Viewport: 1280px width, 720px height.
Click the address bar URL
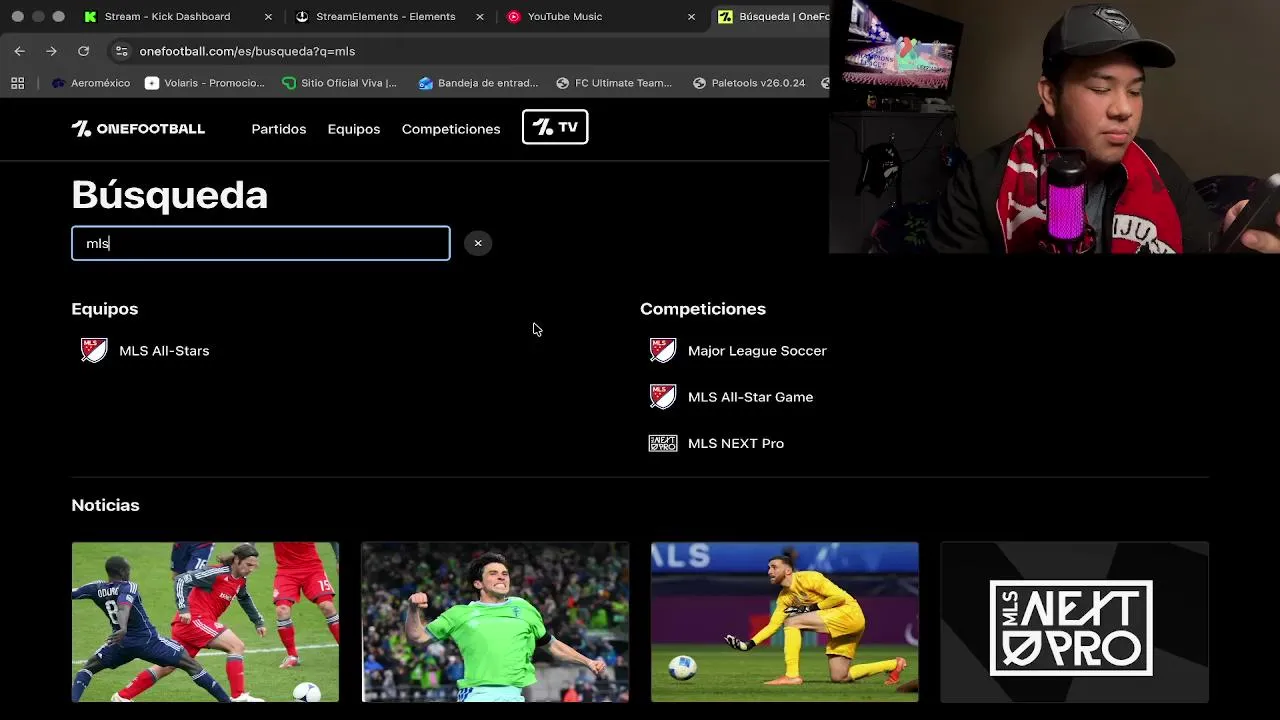point(247,51)
